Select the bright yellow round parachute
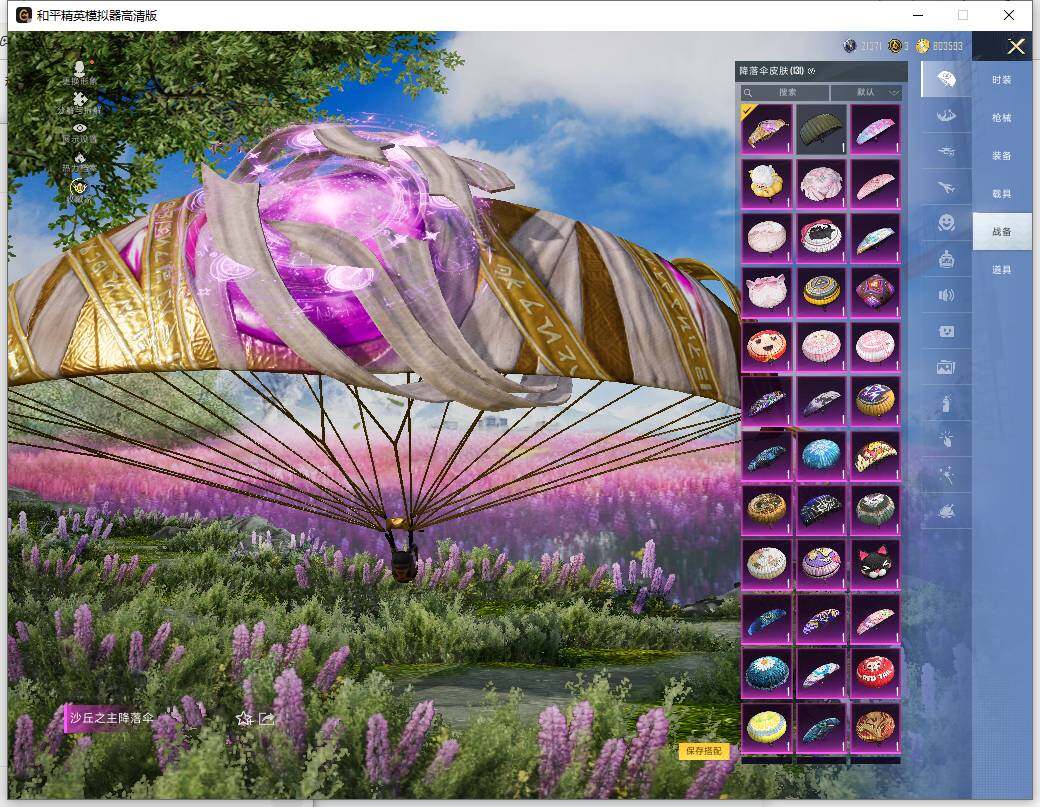Viewport: 1040px width, 807px height. tap(767, 728)
